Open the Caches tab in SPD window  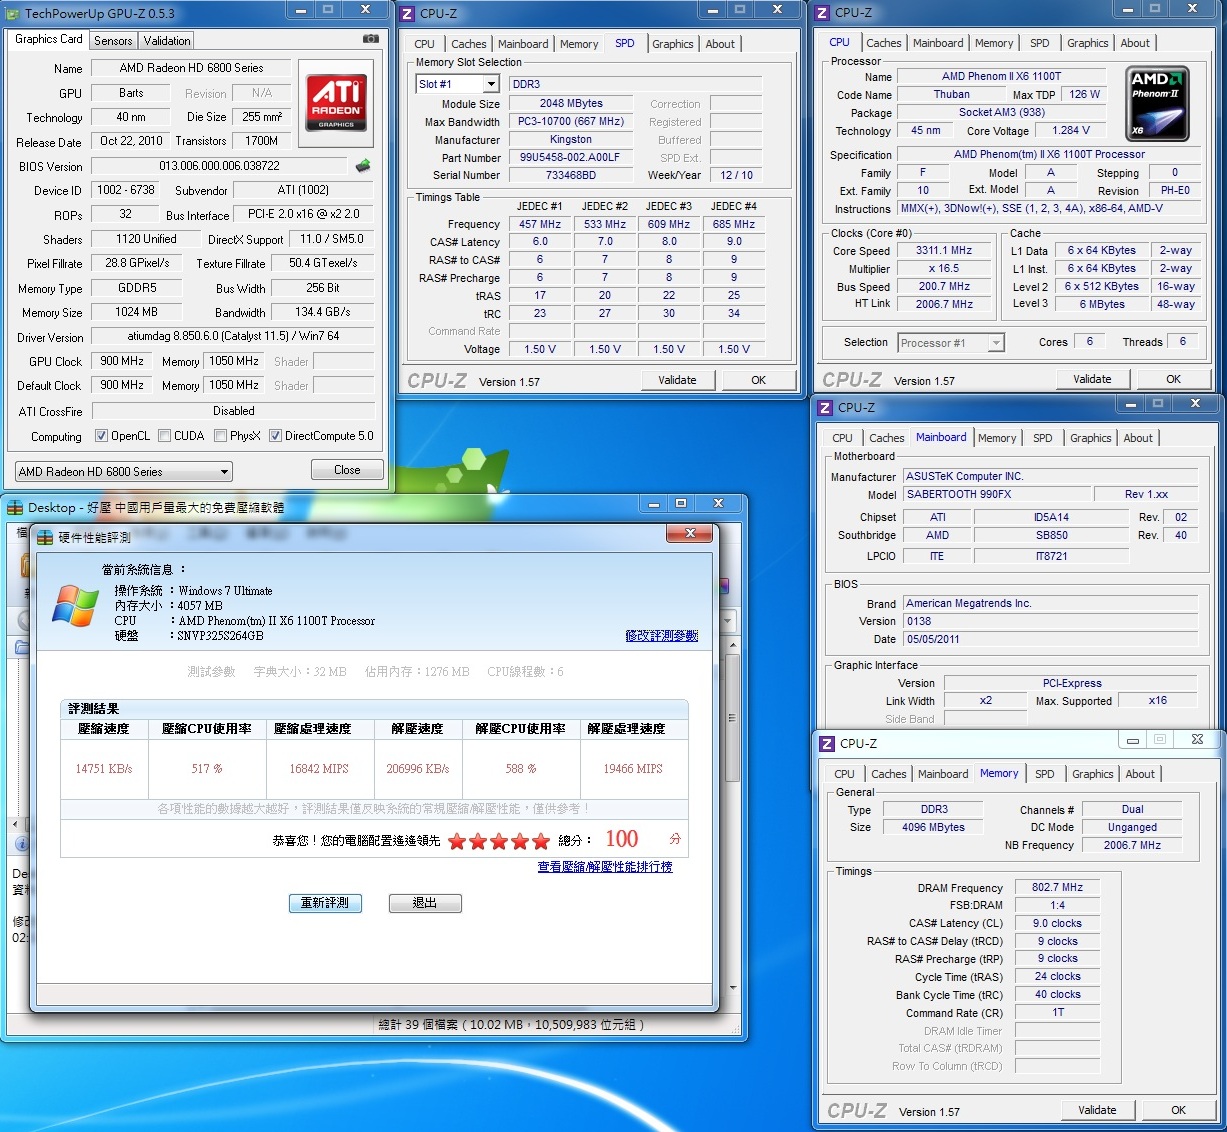[x=468, y=44]
